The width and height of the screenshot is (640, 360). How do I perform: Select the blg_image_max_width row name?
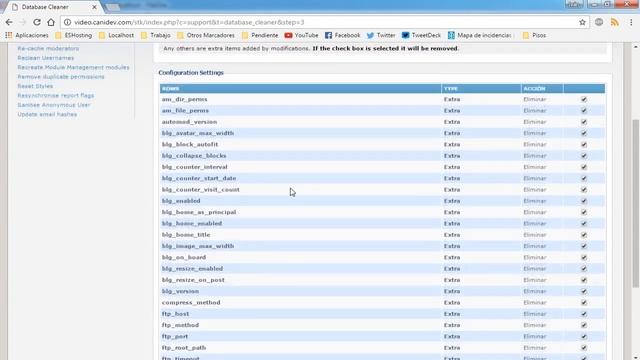(198, 246)
